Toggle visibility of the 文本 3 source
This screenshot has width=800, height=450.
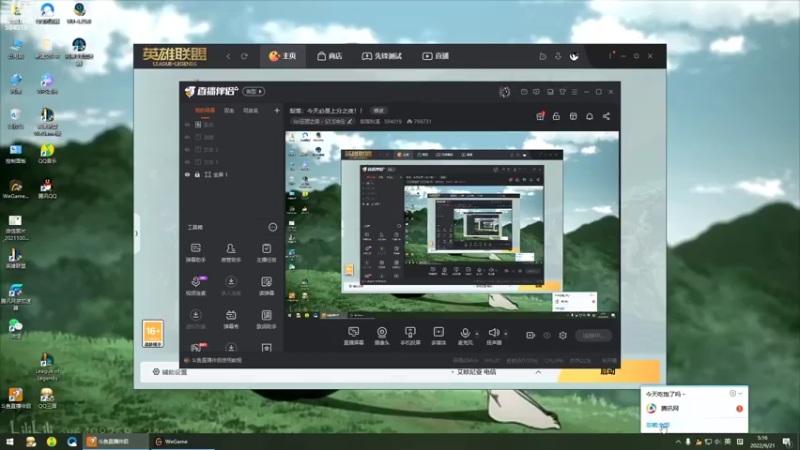pyautogui.click(x=187, y=149)
